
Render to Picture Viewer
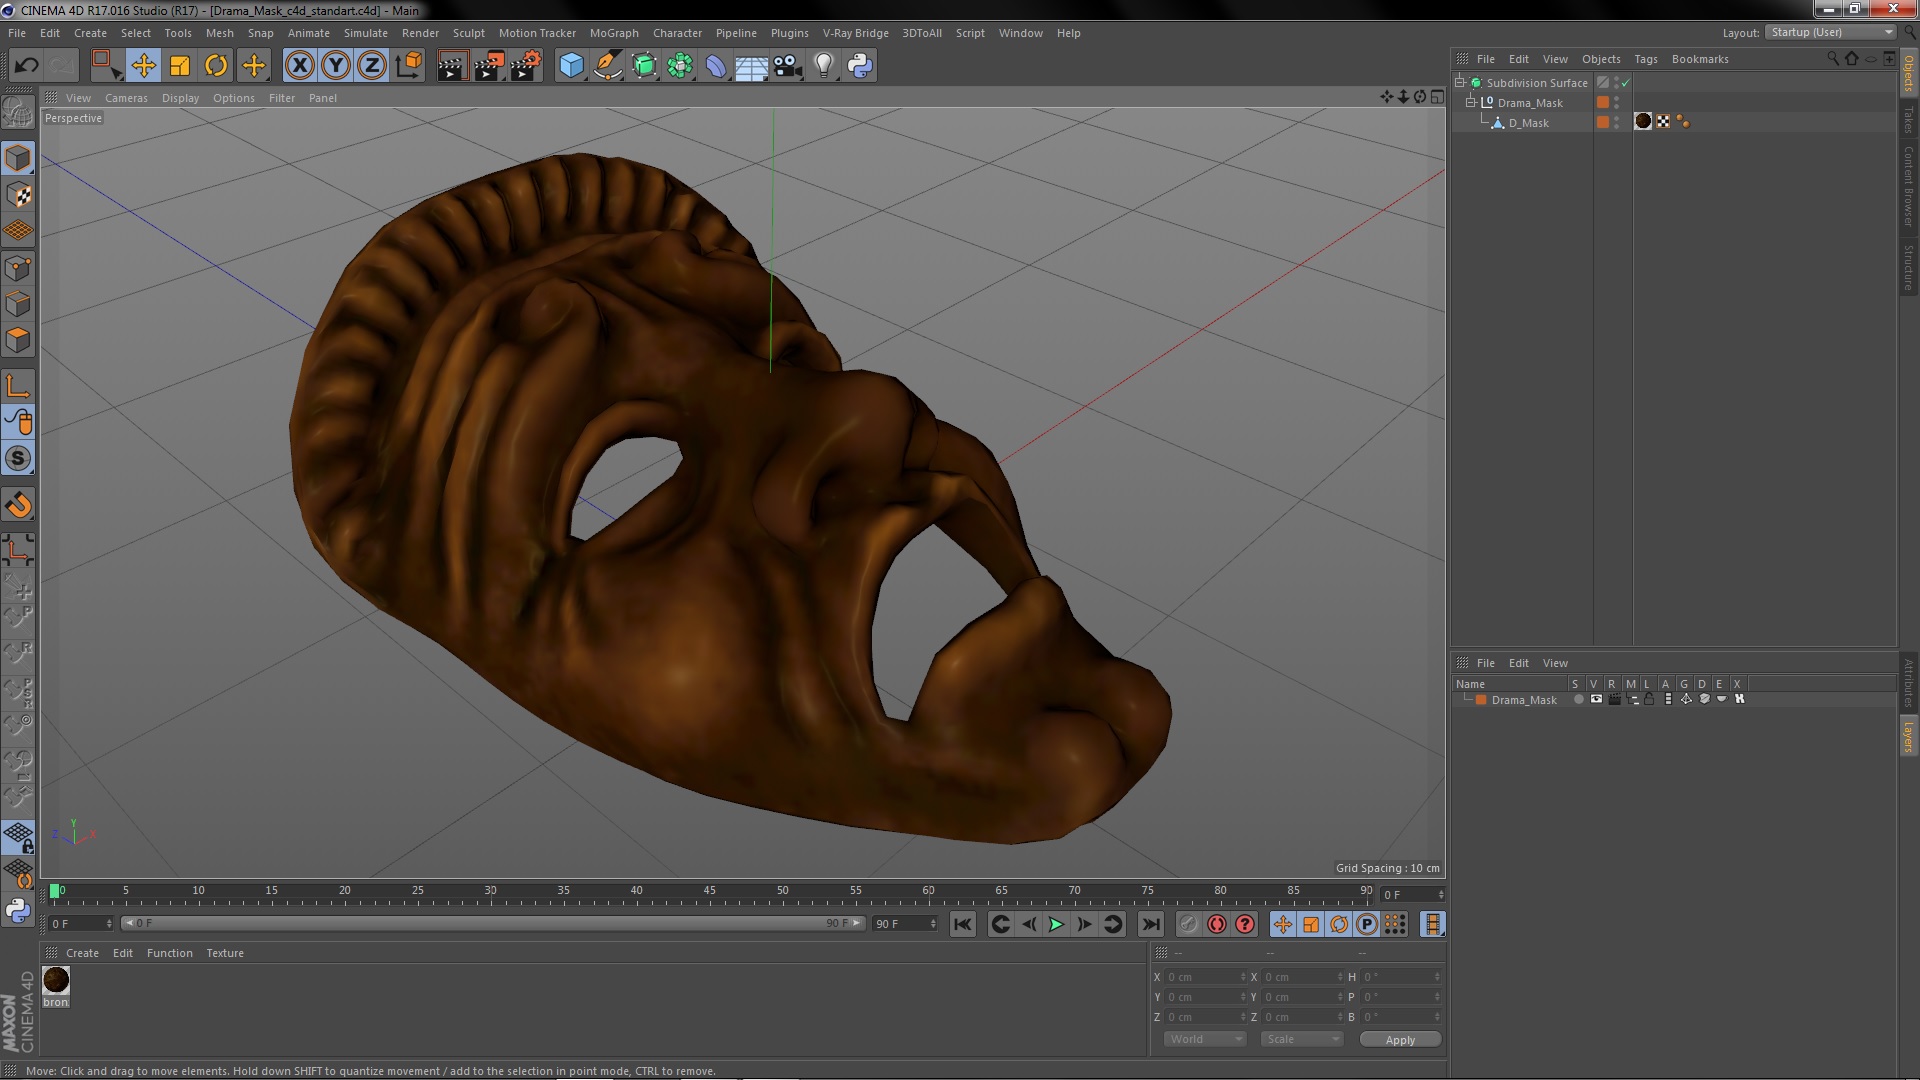pos(489,66)
